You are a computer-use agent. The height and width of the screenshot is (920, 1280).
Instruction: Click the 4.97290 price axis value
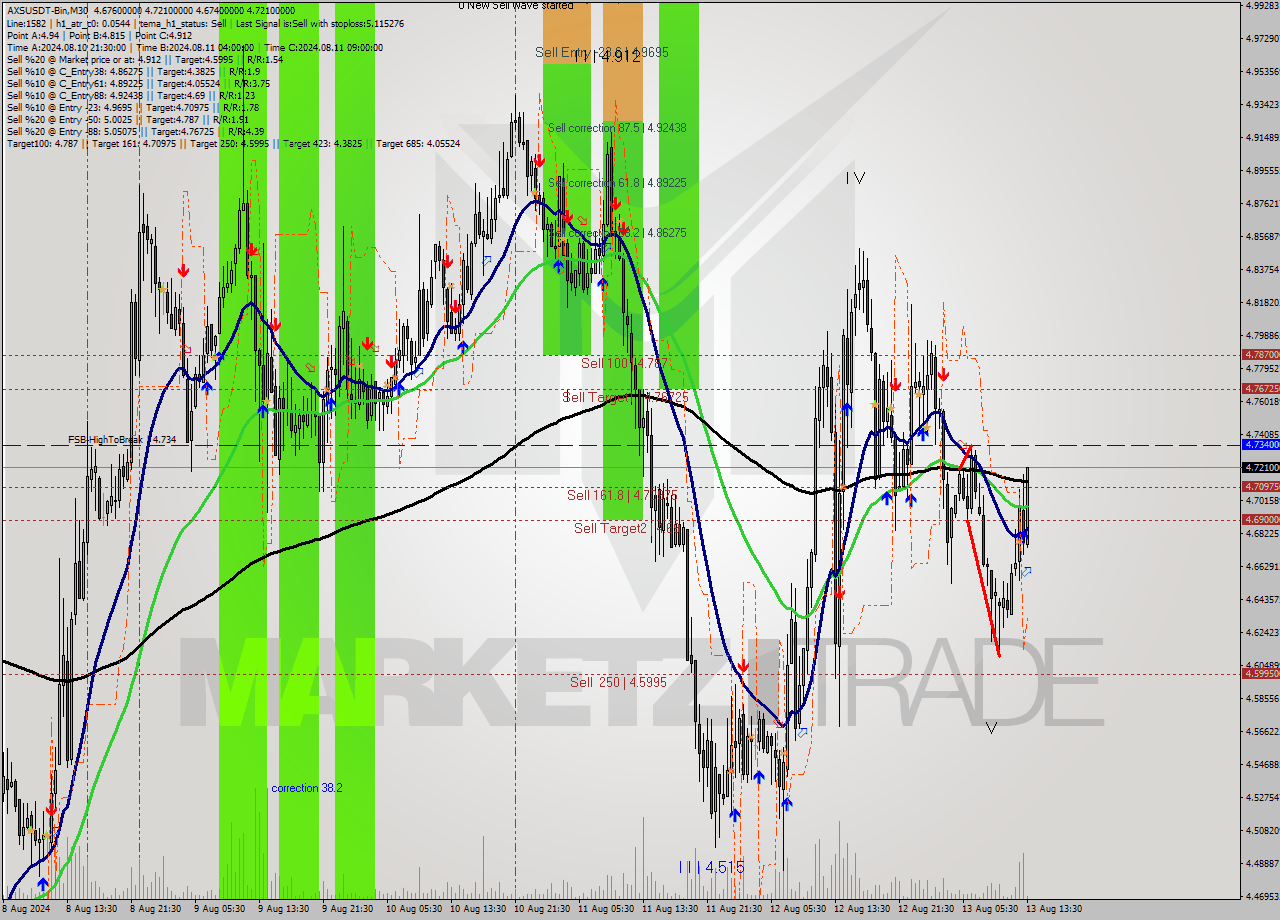(1262, 38)
